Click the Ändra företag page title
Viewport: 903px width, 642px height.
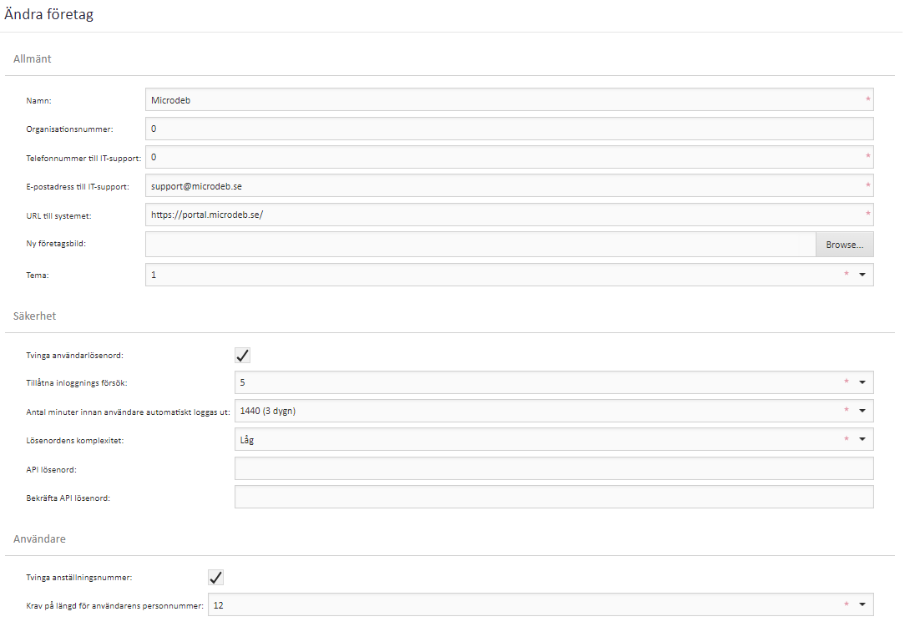49,14
